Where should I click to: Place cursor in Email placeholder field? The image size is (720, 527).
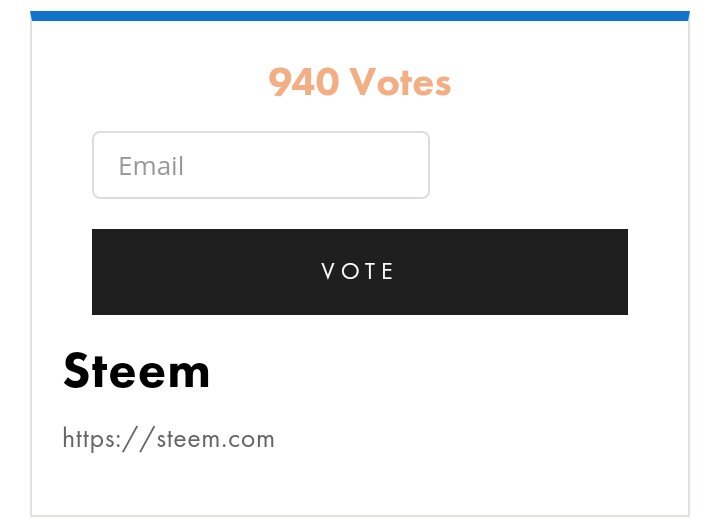pyautogui.click(x=260, y=165)
